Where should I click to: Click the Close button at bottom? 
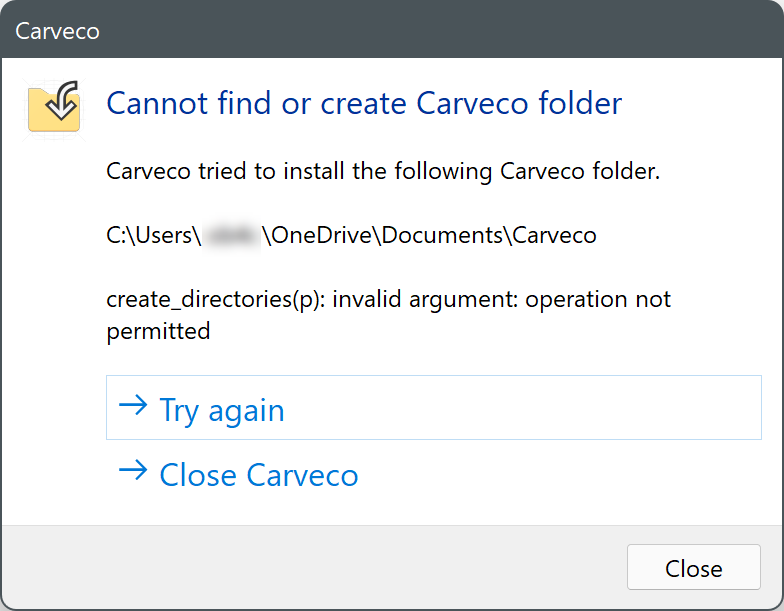[x=694, y=568]
